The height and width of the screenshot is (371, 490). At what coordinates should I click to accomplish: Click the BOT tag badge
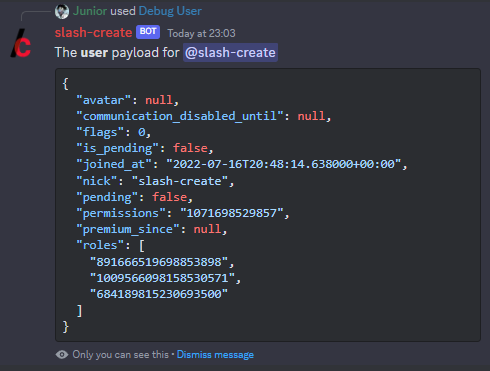pos(148,32)
